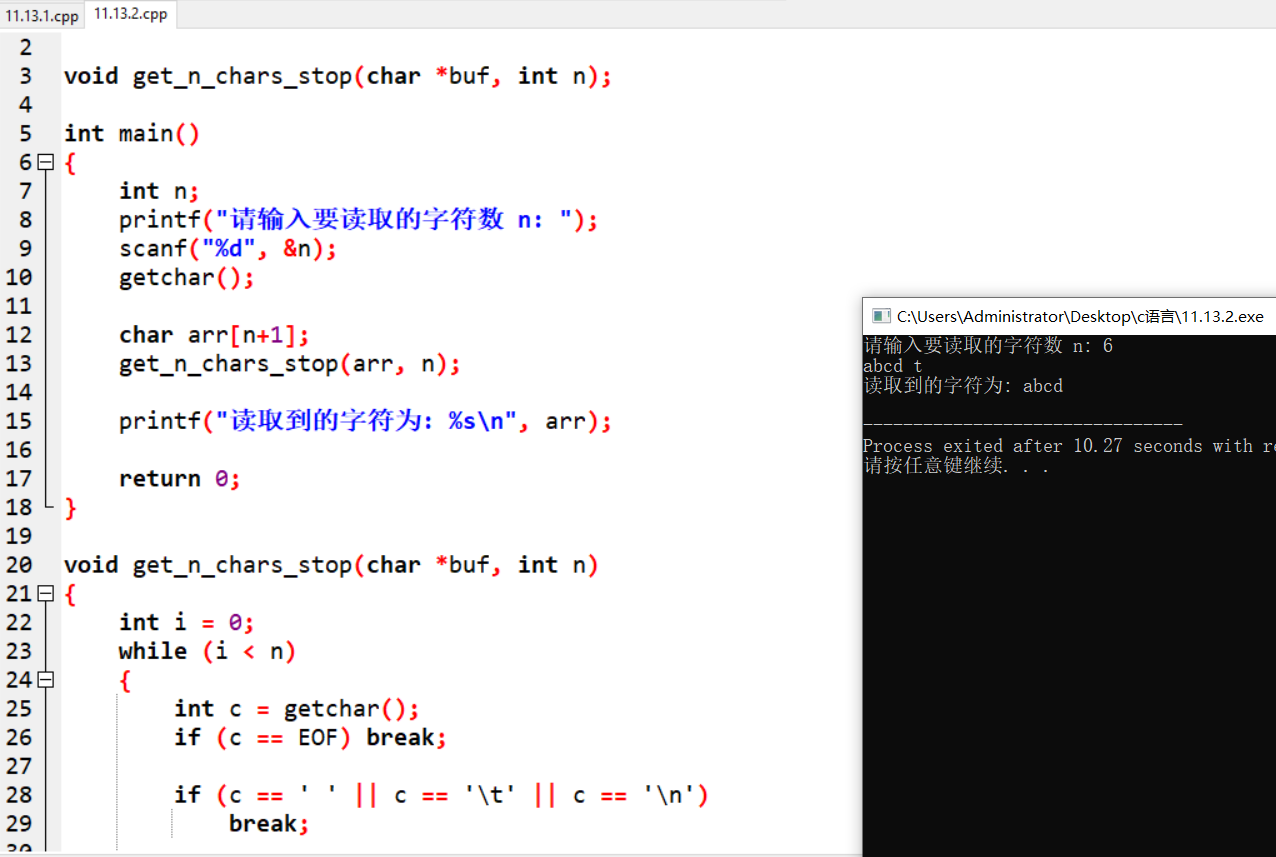Click the 'int main()' declaration

[132, 134]
